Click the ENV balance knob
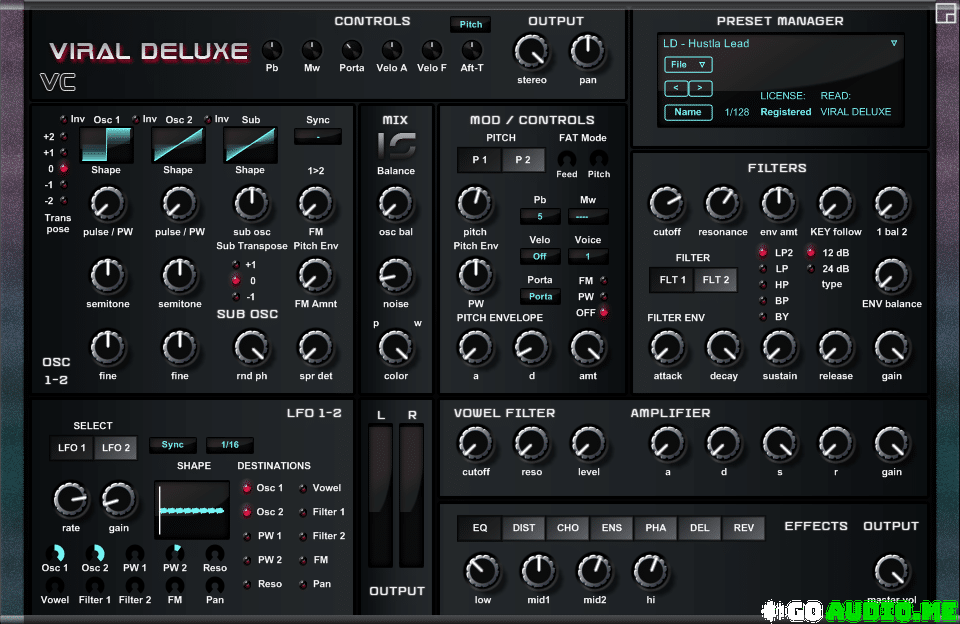 coord(891,276)
